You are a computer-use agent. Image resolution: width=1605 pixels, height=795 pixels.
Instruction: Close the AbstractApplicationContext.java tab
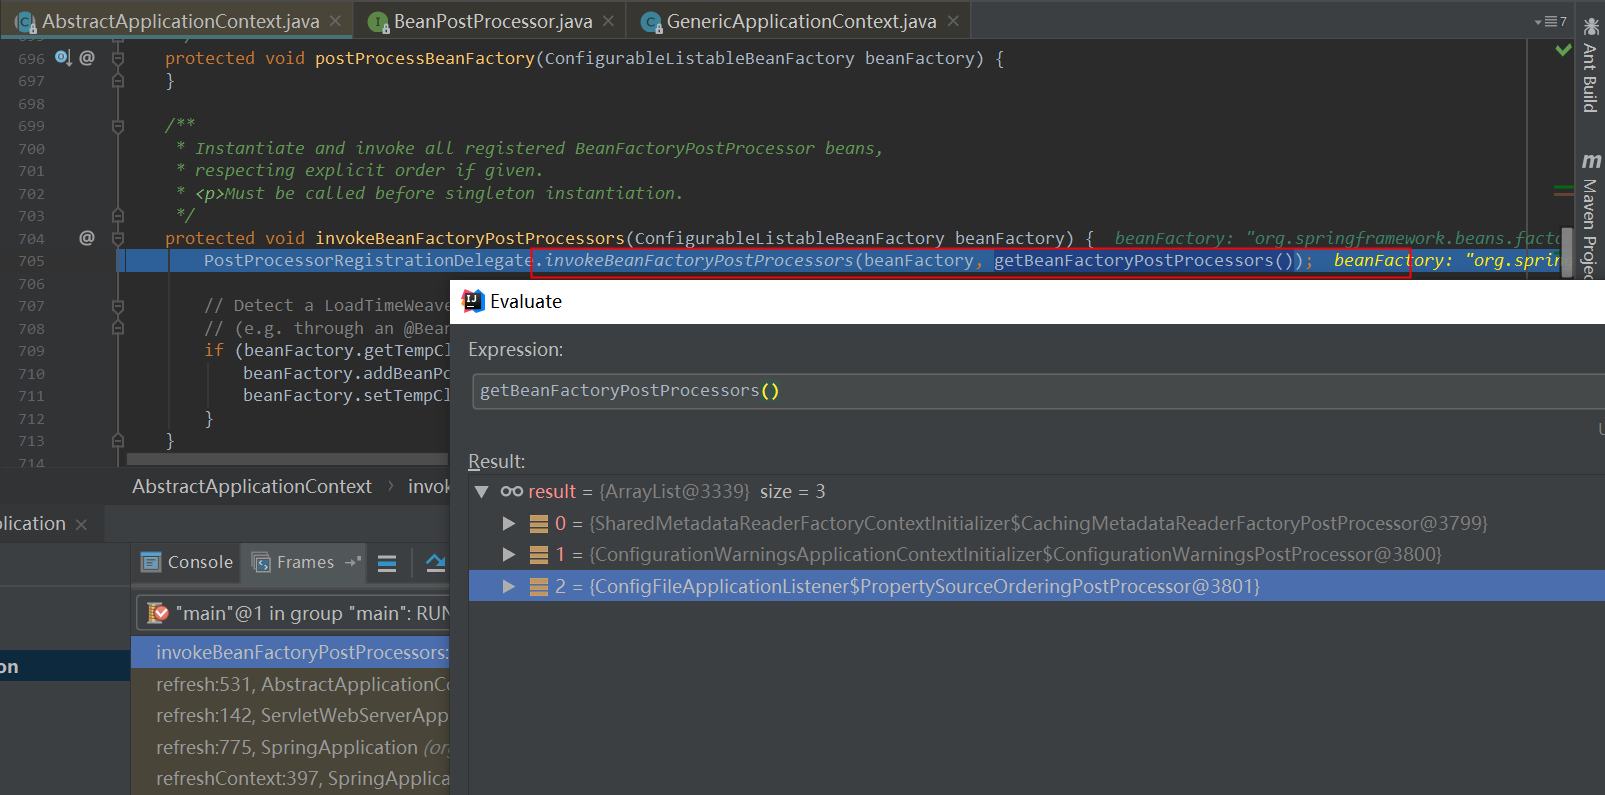pos(335,21)
